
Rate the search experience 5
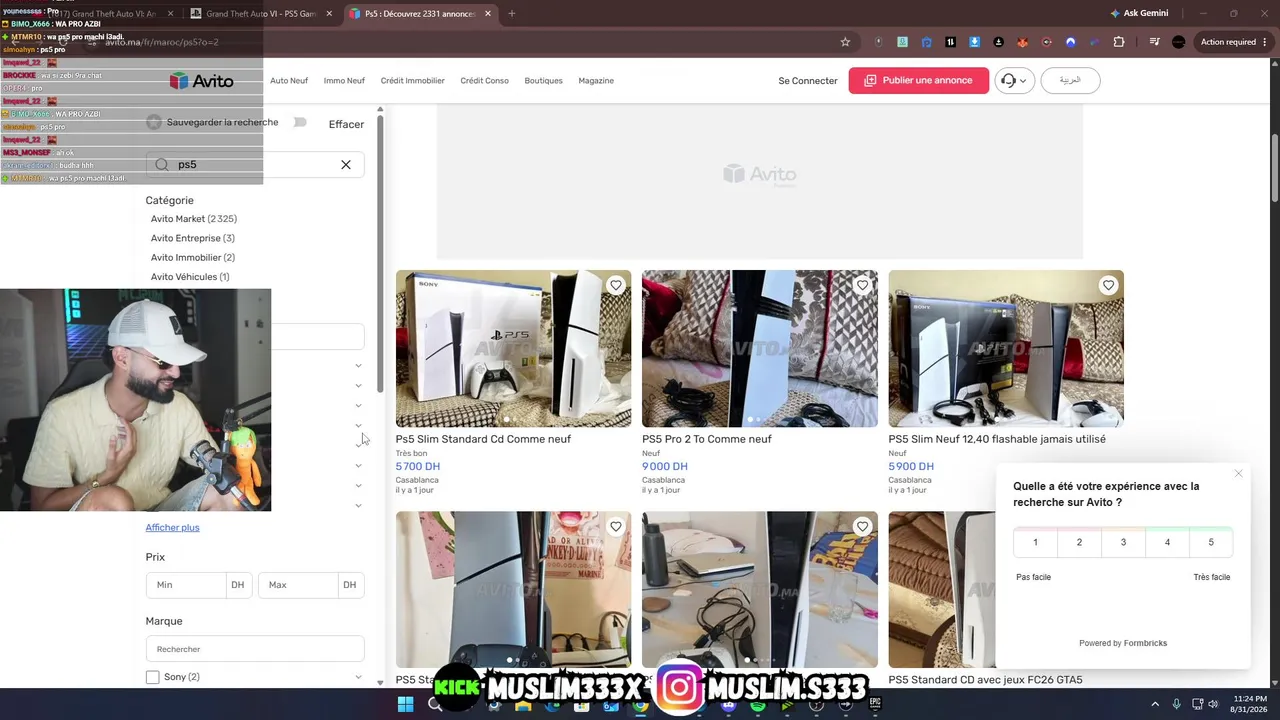click(x=1211, y=542)
